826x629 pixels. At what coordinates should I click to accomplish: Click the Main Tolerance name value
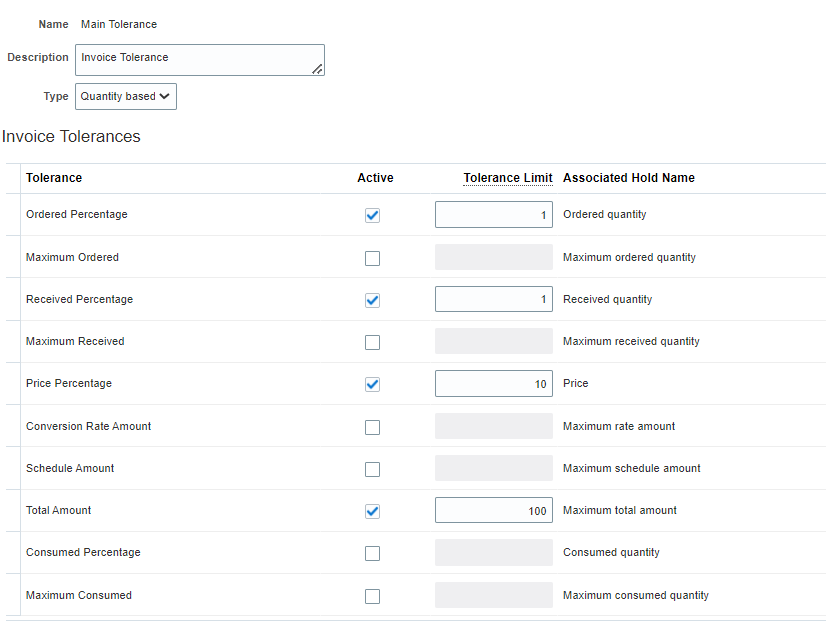point(119,24)
